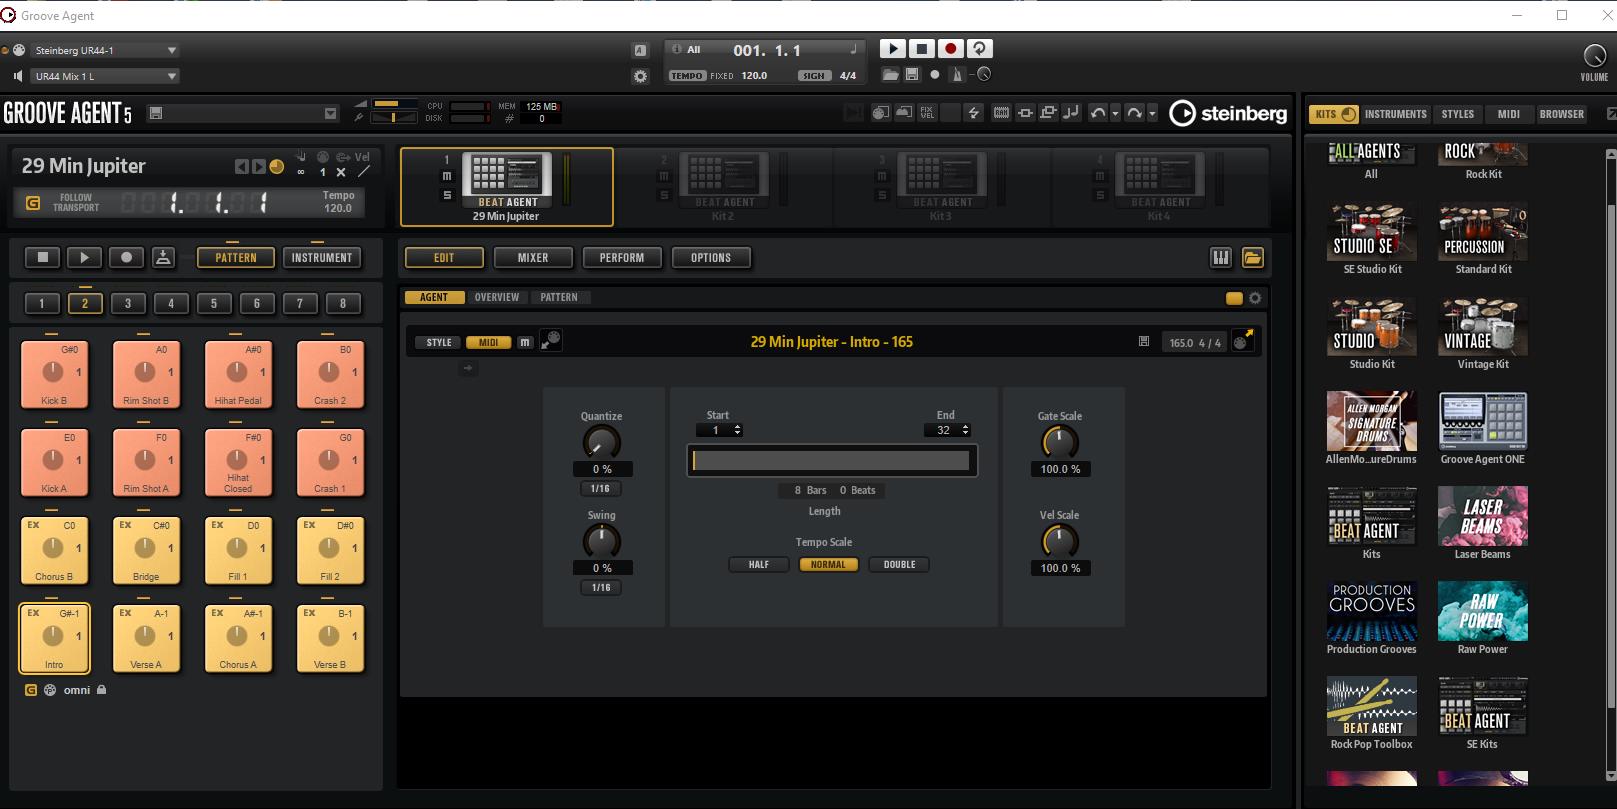Open the MIXER page
The height and width of the screenshot is (809, 1617).
coord(533,257)
